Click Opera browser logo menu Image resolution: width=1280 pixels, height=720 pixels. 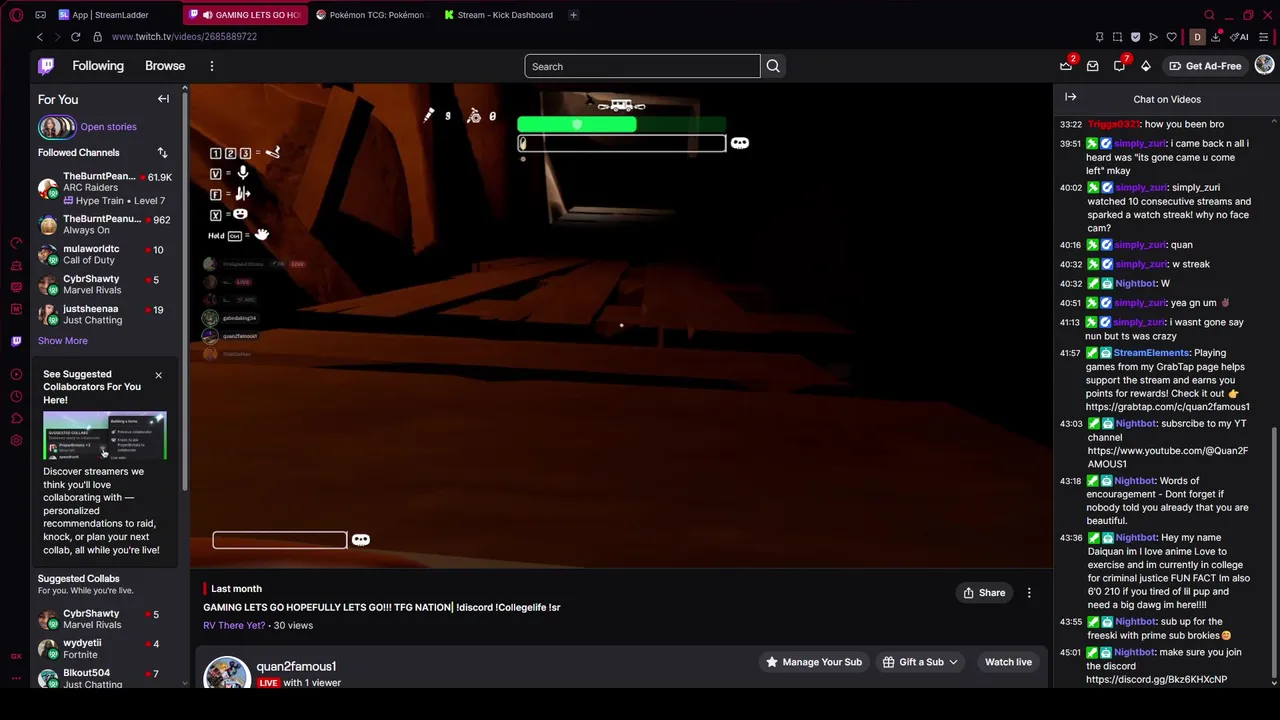(x=16, y=15)
